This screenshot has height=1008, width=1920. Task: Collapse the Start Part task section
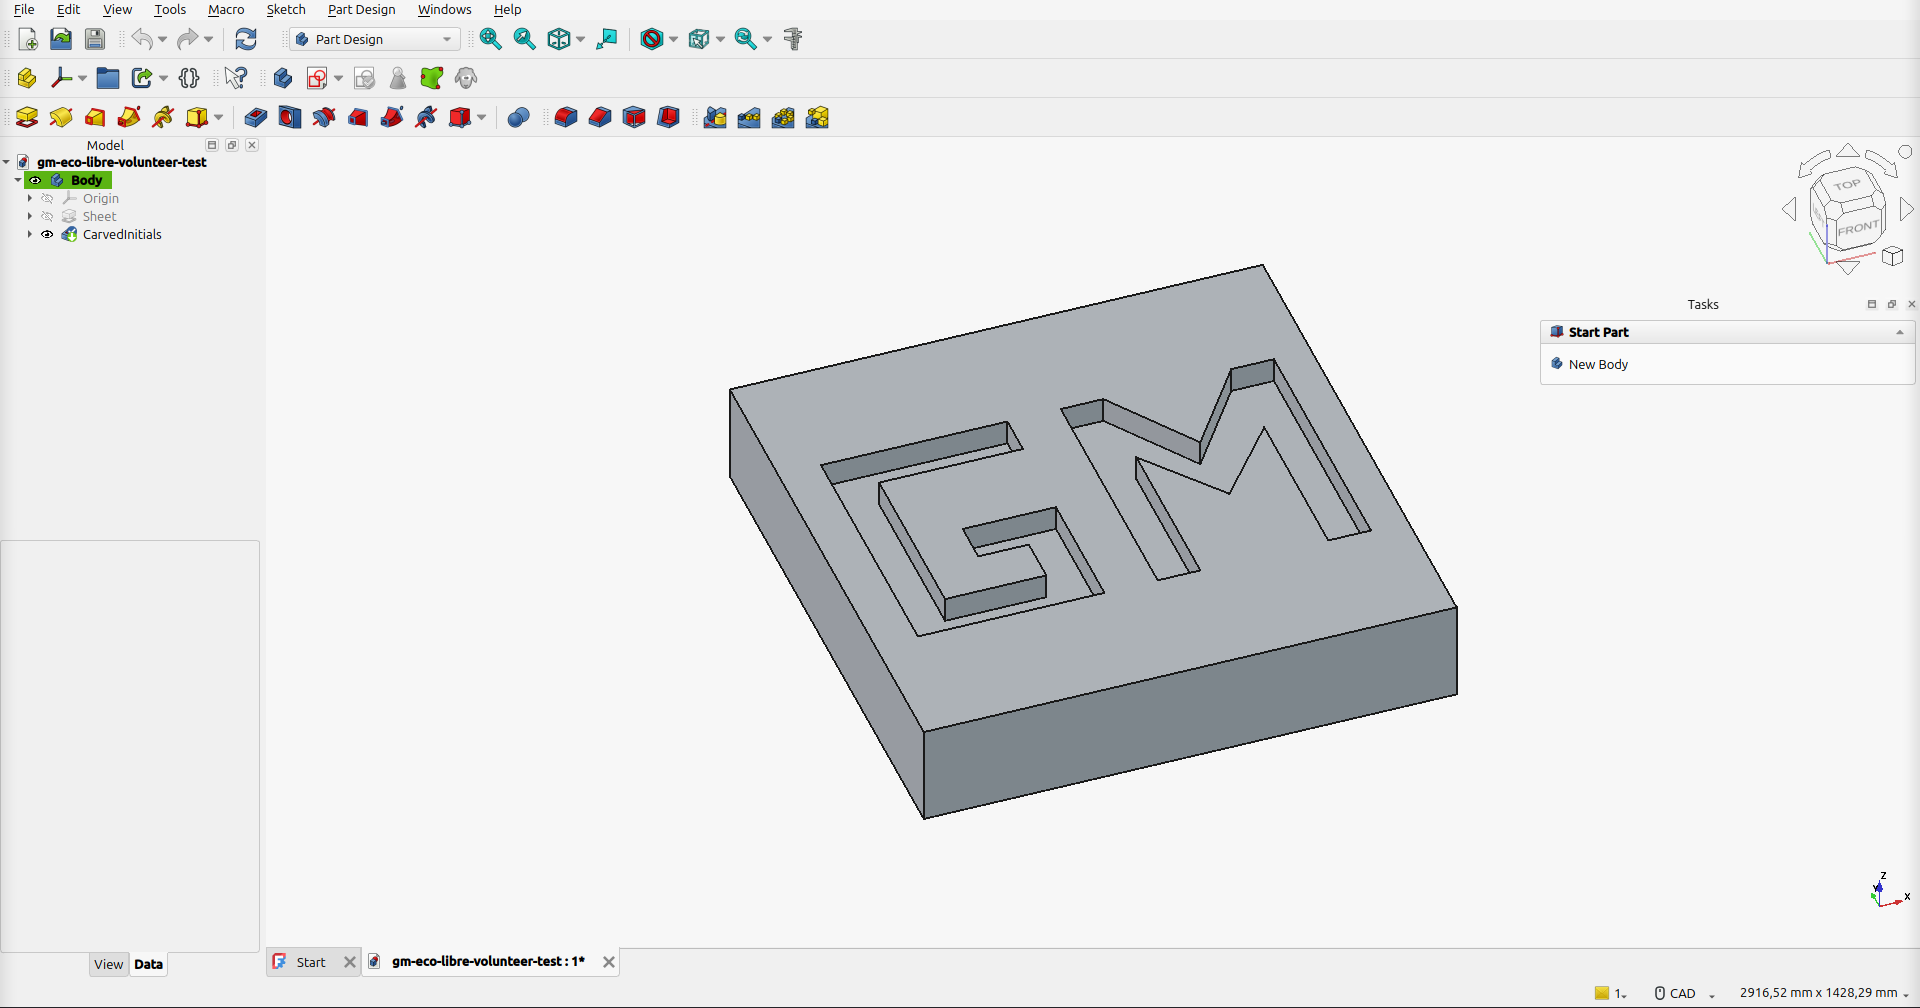(1900, 332)
